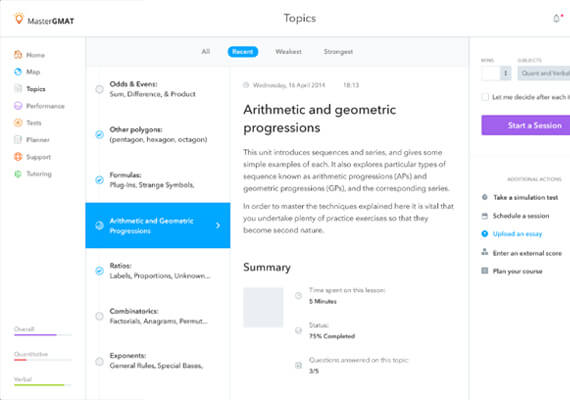
Task: Toggle completion circle for Odds & Evens
Action: tap(99, 89)
